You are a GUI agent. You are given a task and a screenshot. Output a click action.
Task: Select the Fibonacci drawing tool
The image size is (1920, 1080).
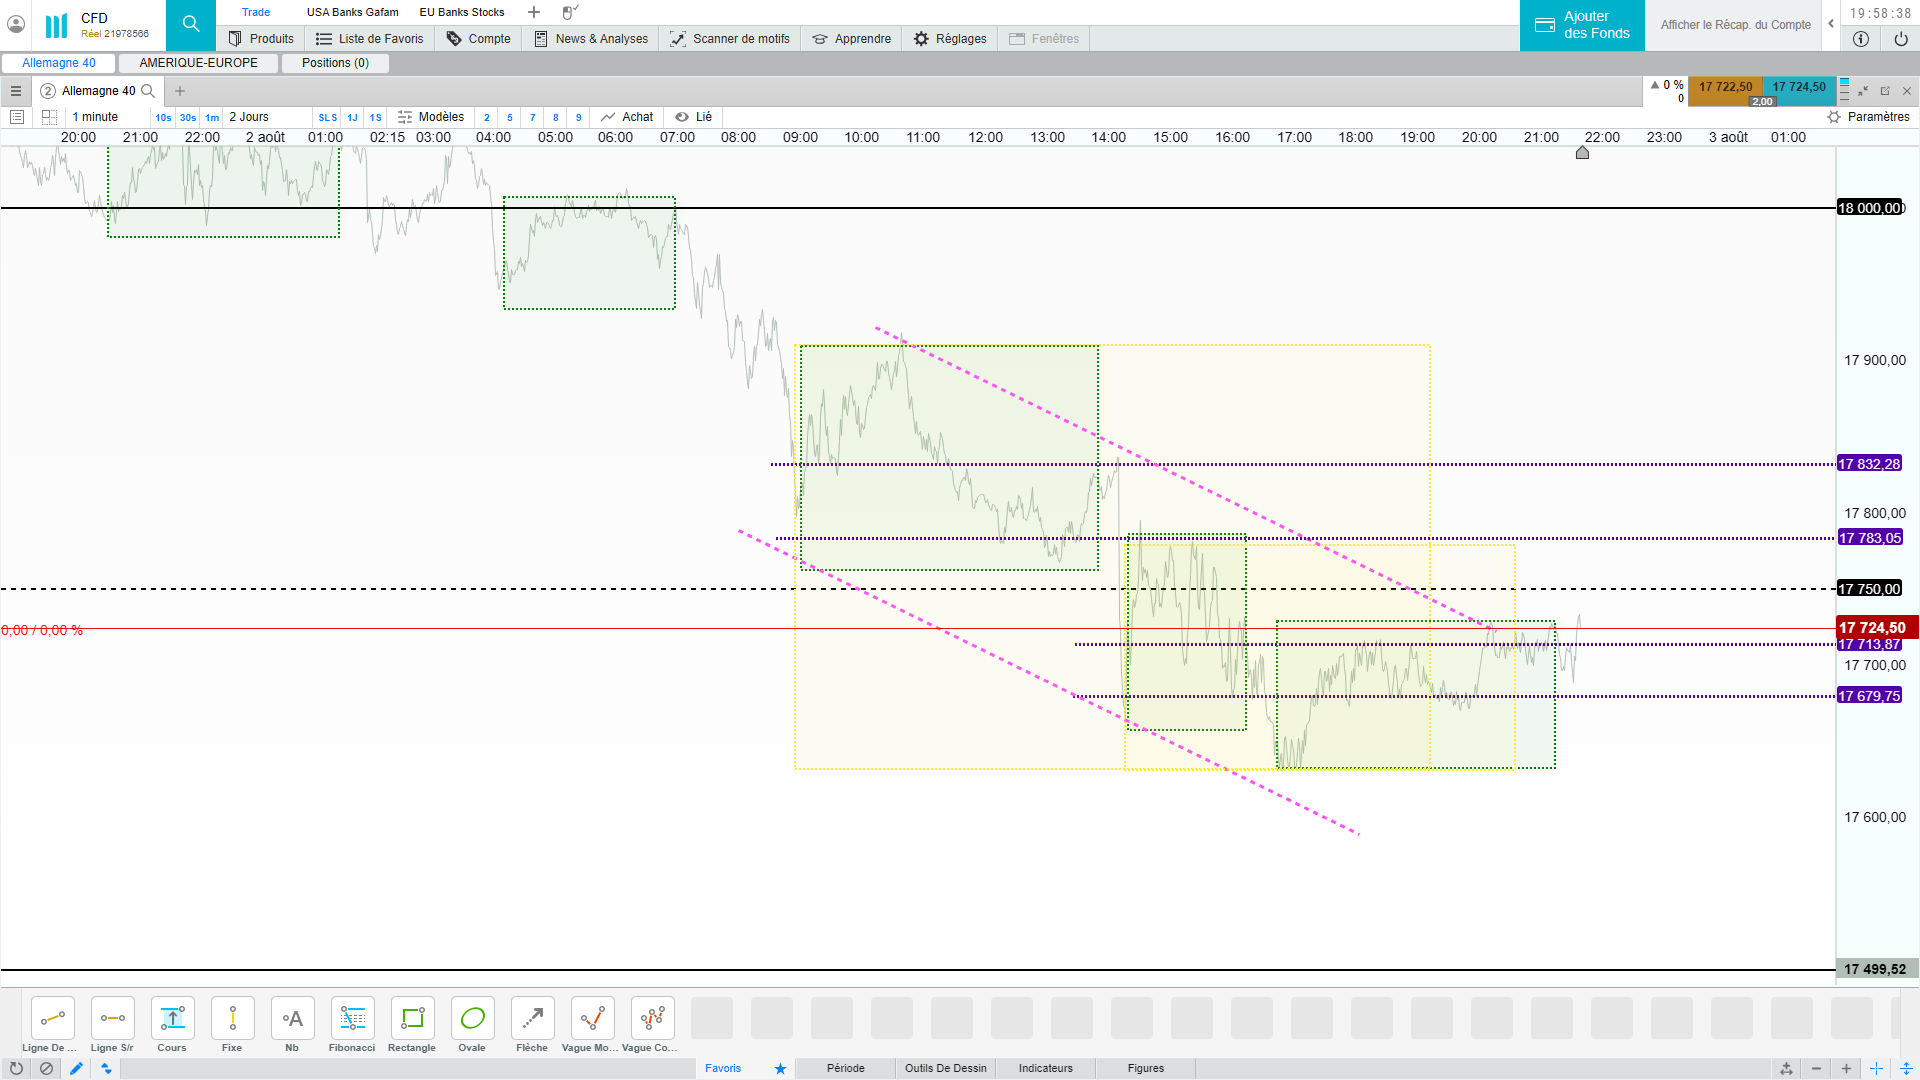click(352, 1019)
